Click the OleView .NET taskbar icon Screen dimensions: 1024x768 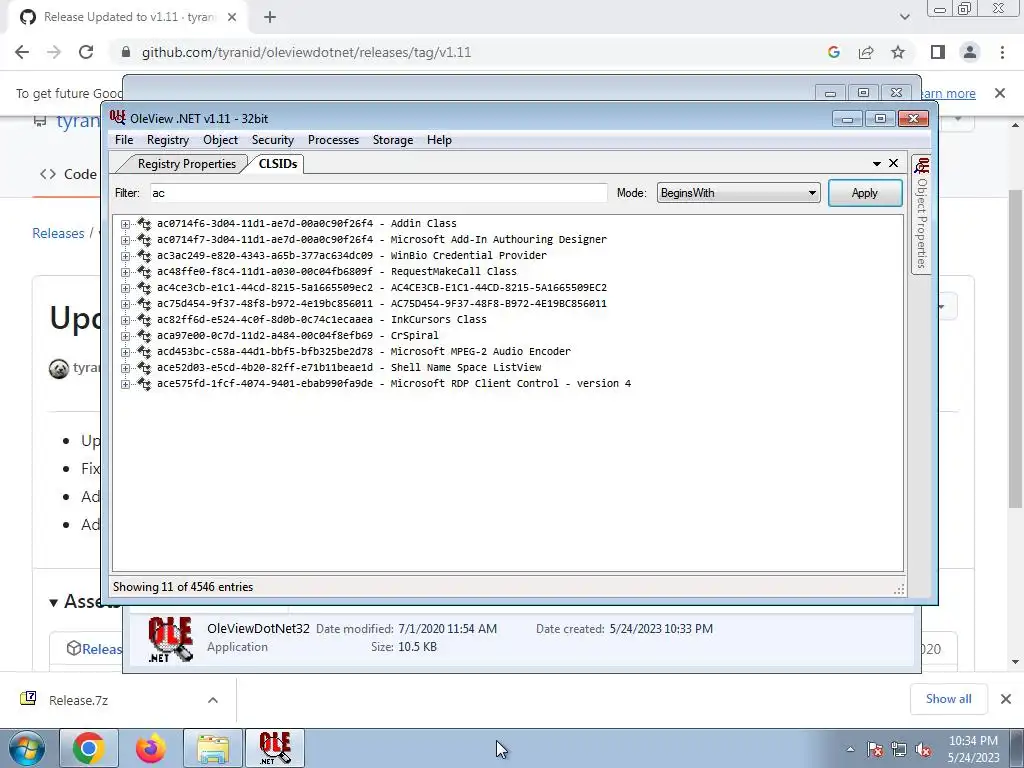pyautogui.click(x=275, y=748)
